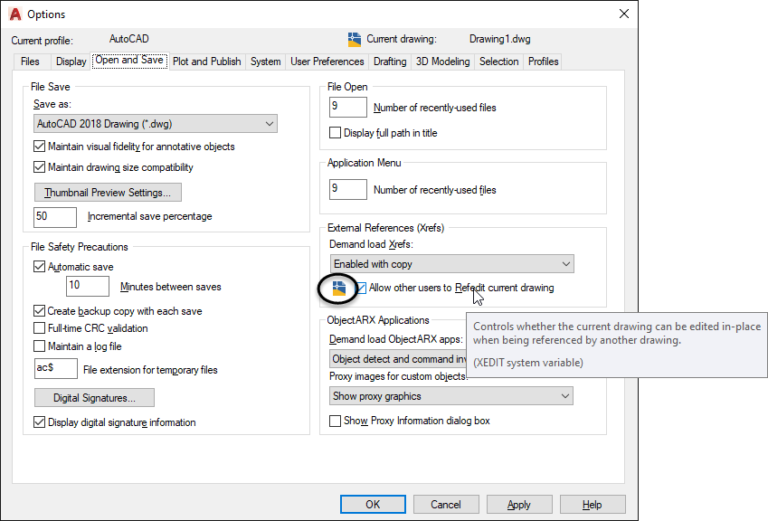Viewport: 768px width, 521px height.
Task: Switch to the Plot and Publish tab
Action: pos(207,61)
